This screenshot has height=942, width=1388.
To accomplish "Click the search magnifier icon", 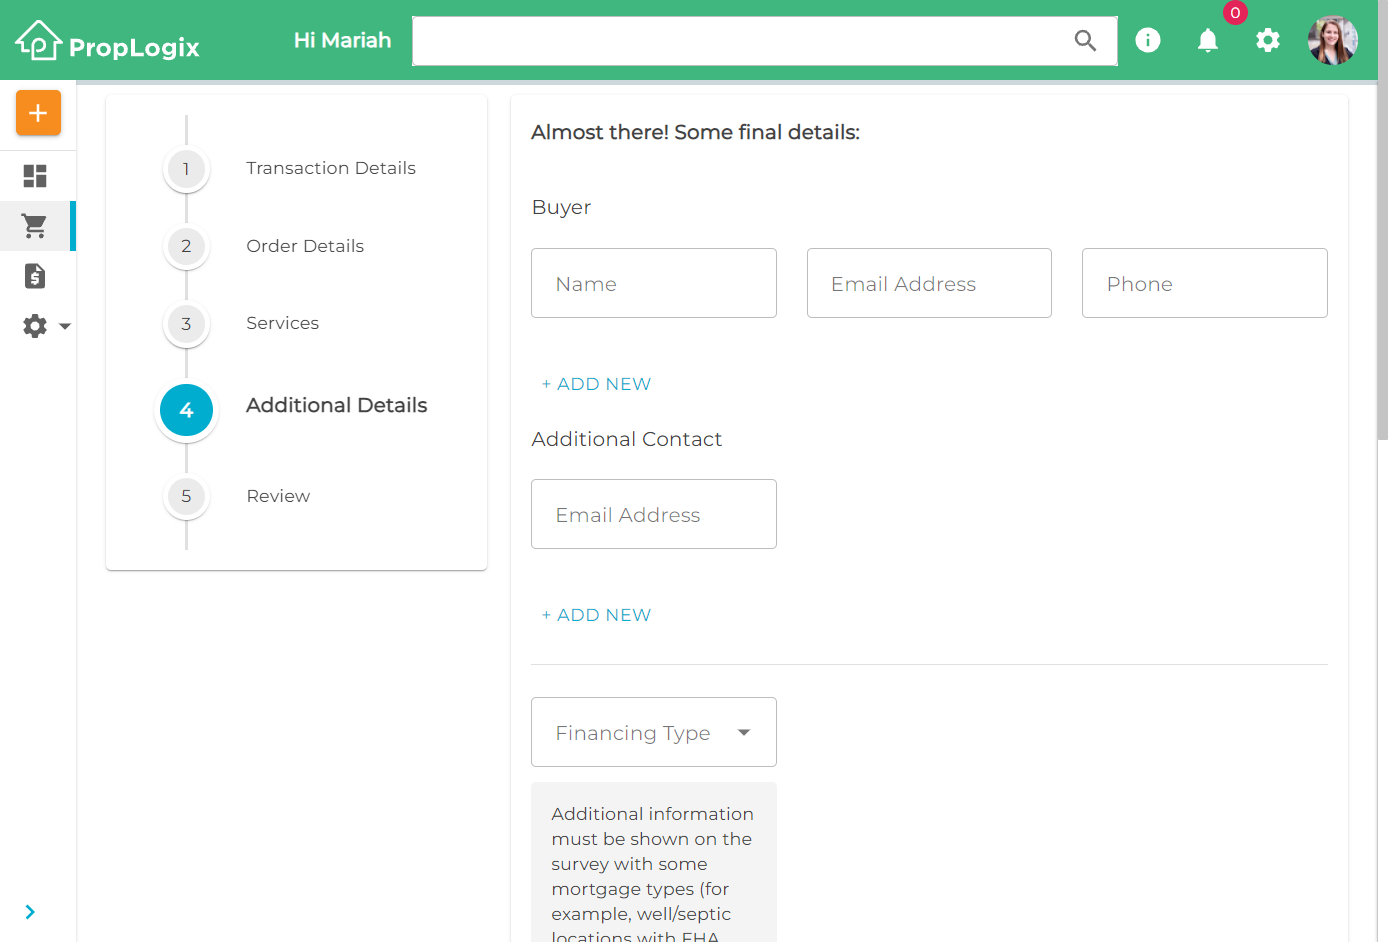I will click(1085, 41).
